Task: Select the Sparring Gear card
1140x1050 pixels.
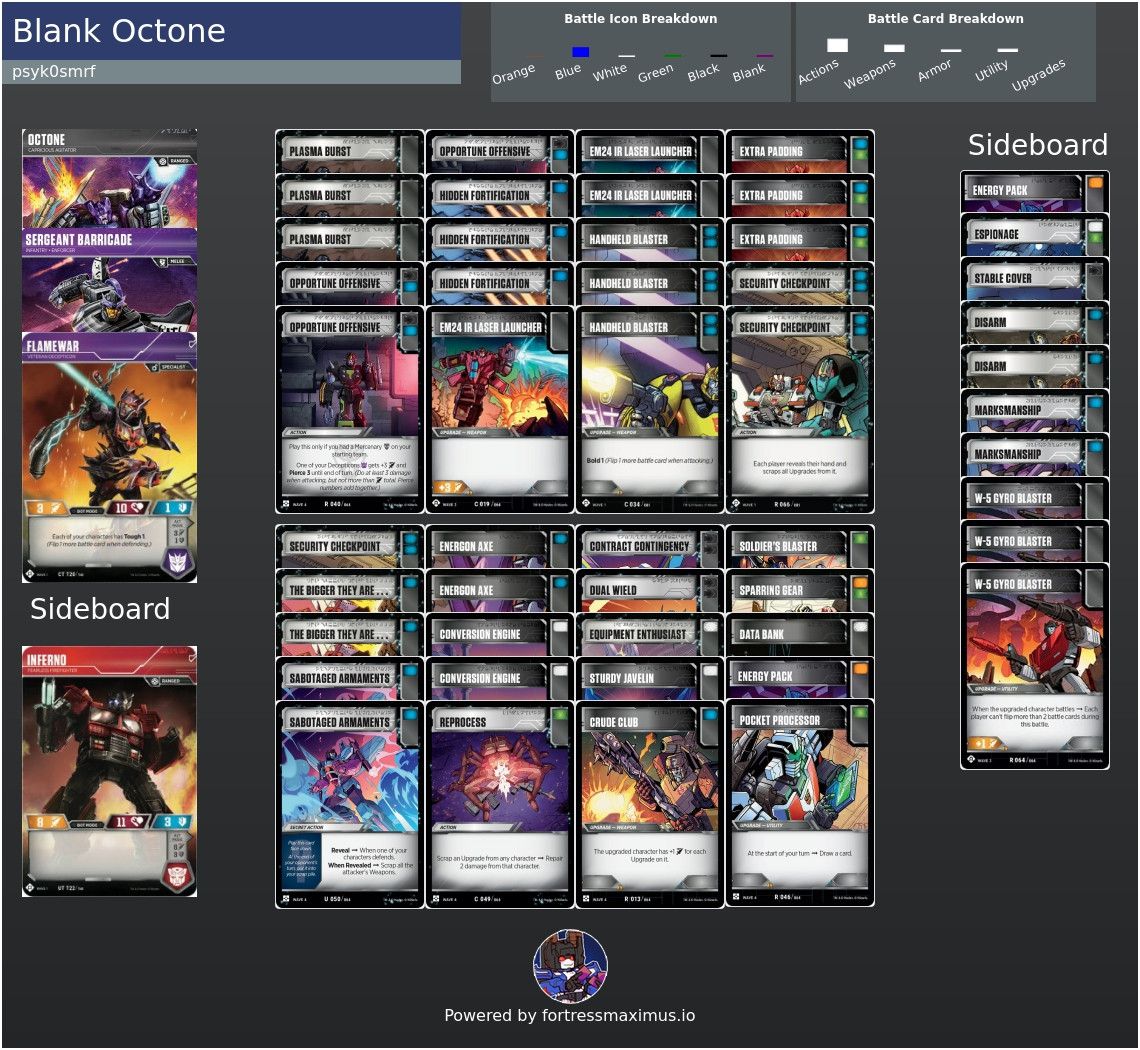Action: click(x=800, y=591)
